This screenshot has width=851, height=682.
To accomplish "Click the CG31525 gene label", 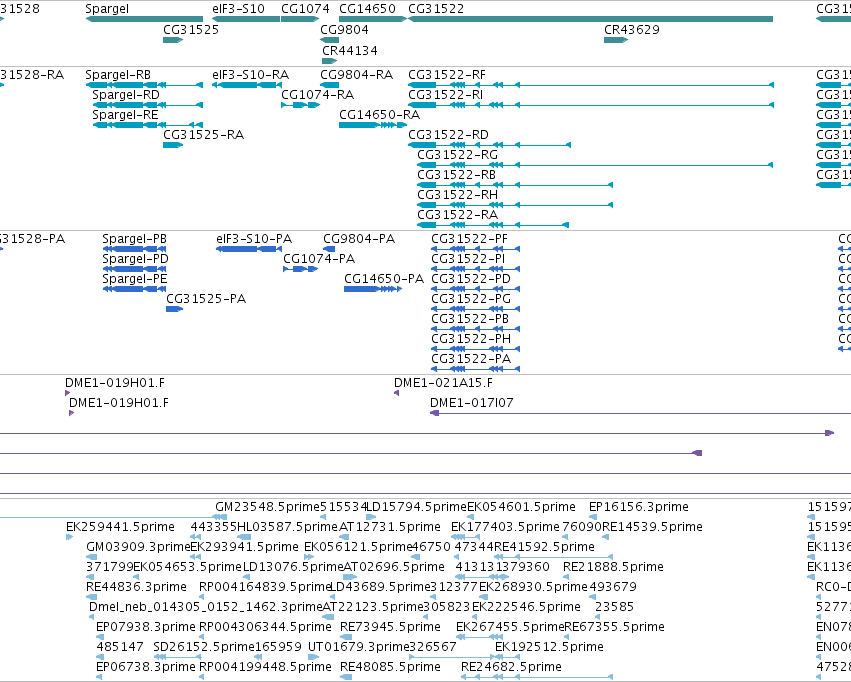I will pos(190,30).
